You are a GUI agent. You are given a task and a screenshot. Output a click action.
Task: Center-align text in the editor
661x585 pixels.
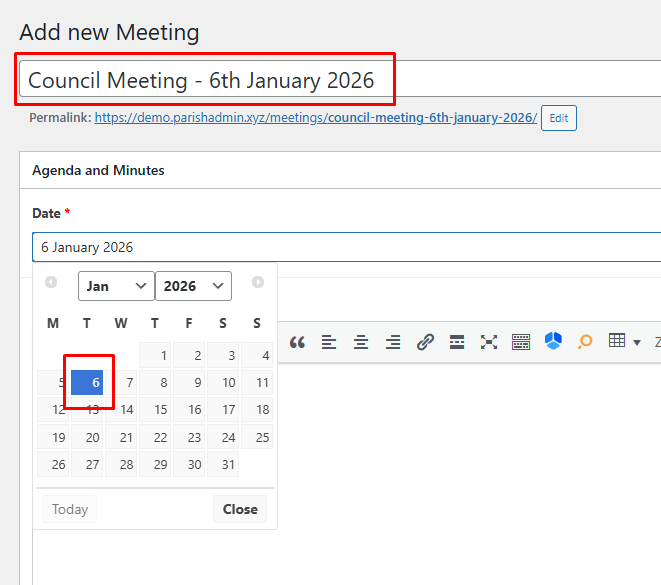coord(361,342)
